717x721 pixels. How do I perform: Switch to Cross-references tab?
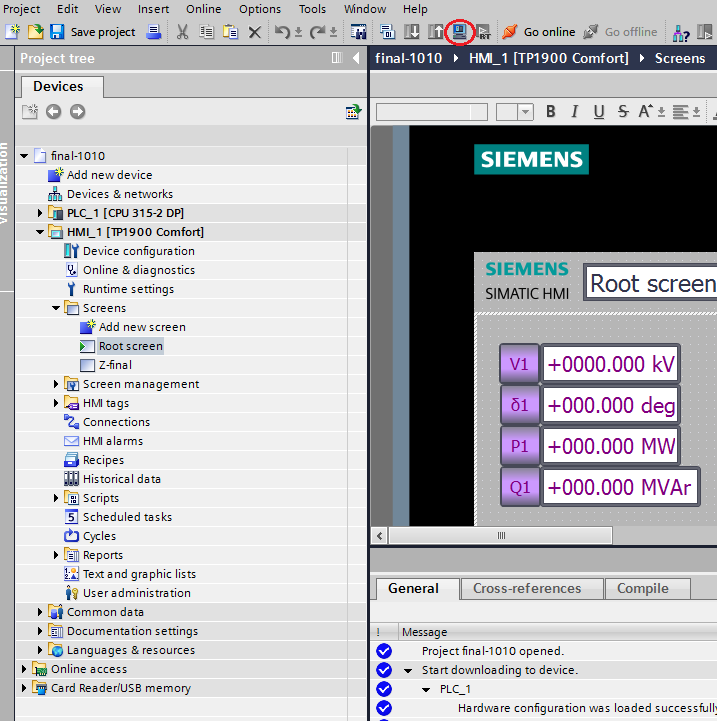[x=531, y=589]
